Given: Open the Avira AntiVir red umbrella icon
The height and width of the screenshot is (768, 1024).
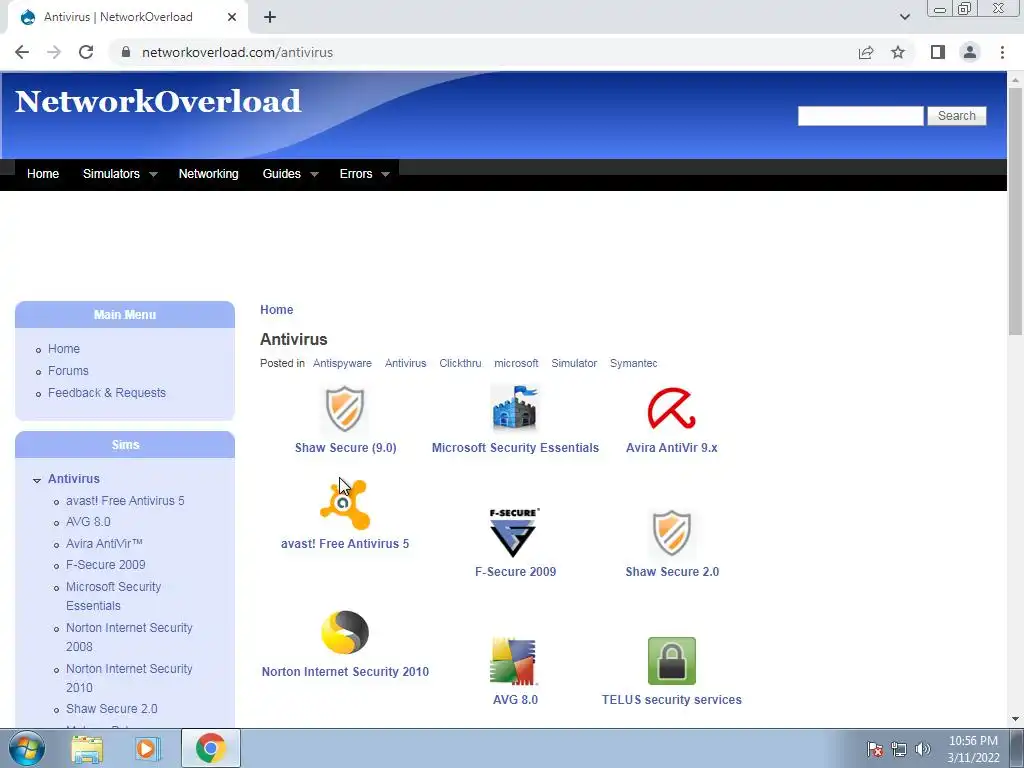Looking at the screenshot, I should [x=671, y=408].
